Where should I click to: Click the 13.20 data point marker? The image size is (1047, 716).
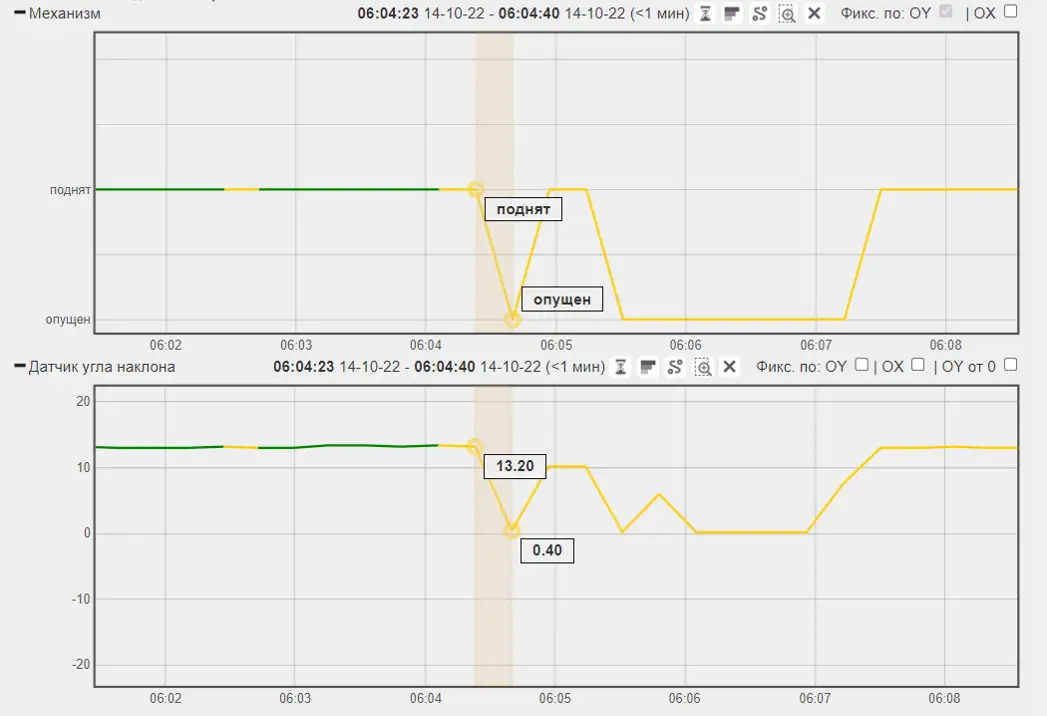click(475, 447)
